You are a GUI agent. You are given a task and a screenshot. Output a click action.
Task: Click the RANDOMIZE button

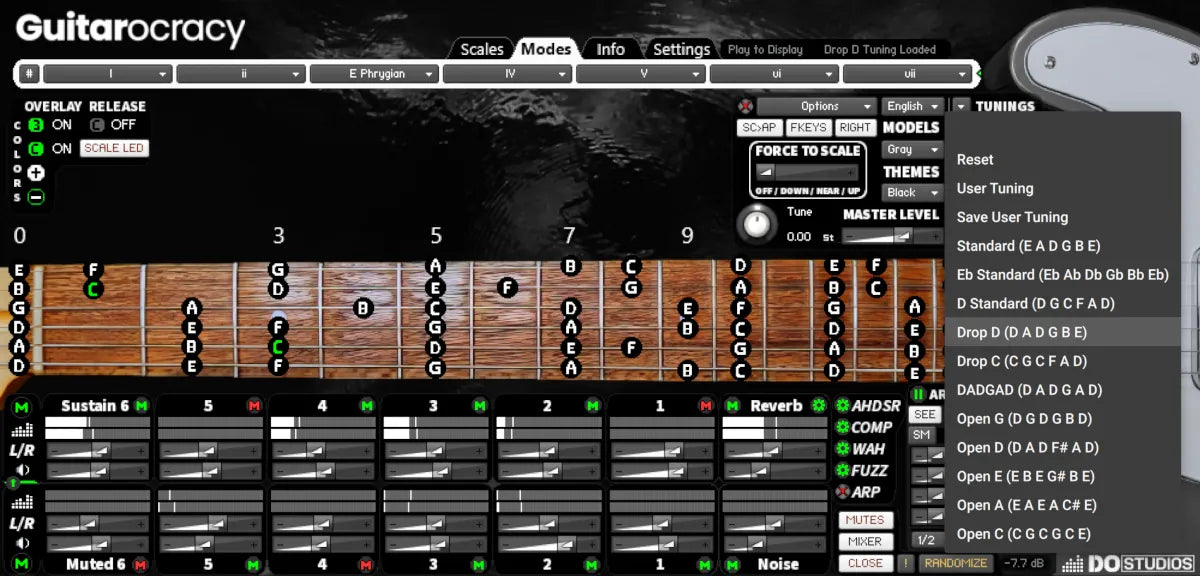956,563
